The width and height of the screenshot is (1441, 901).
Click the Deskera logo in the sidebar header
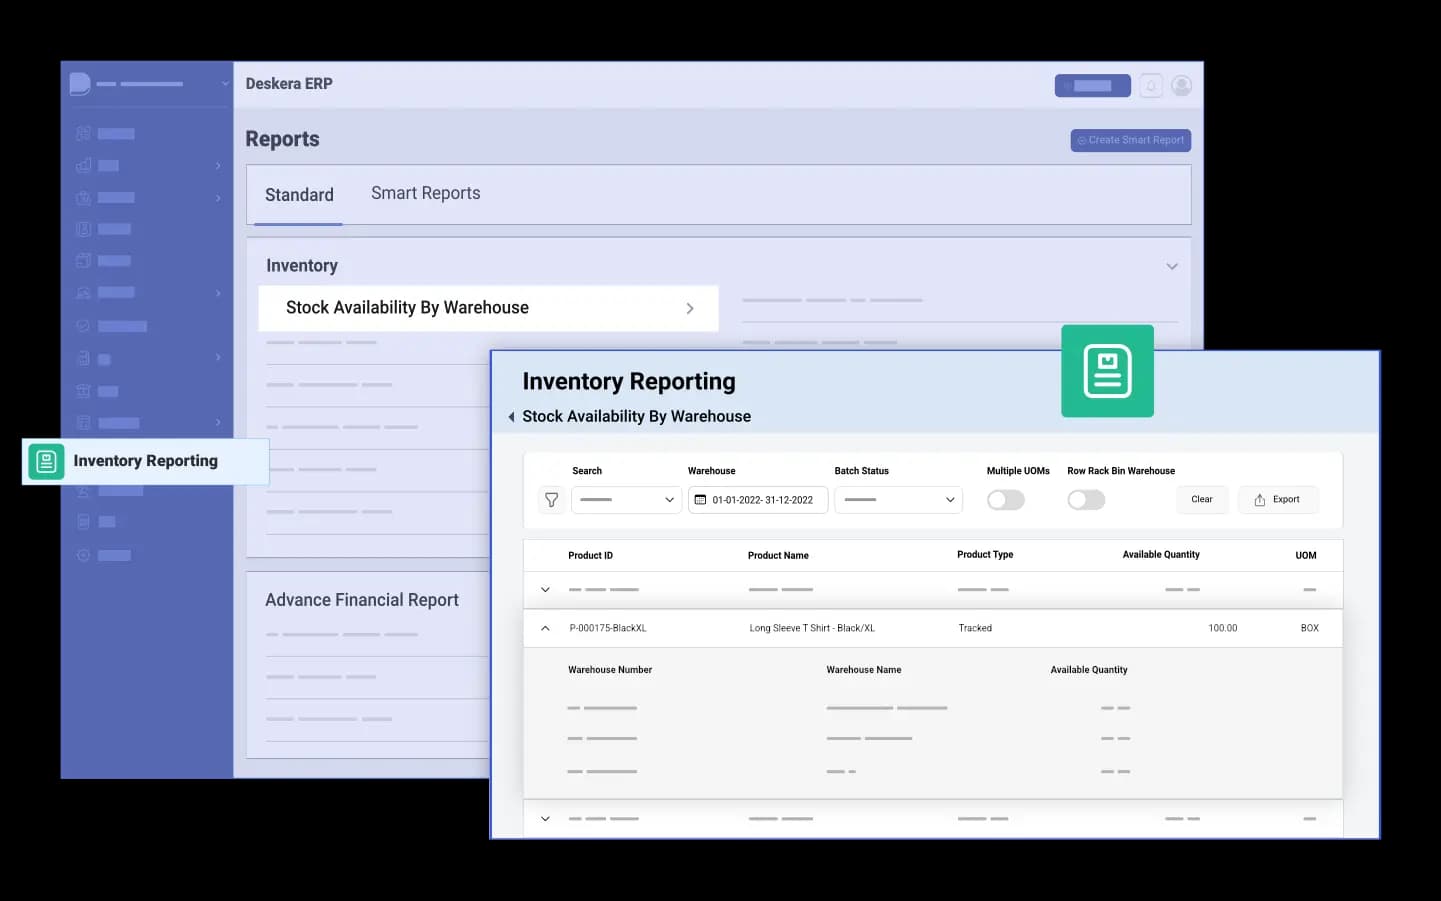[x=80, y=84]
